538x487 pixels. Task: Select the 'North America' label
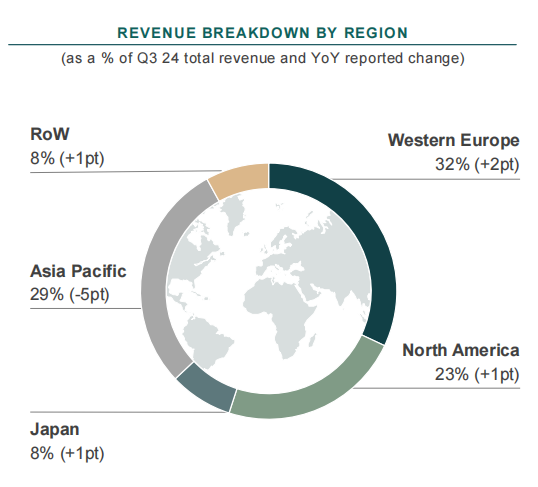pyautogui.click(x=461, y=350)
